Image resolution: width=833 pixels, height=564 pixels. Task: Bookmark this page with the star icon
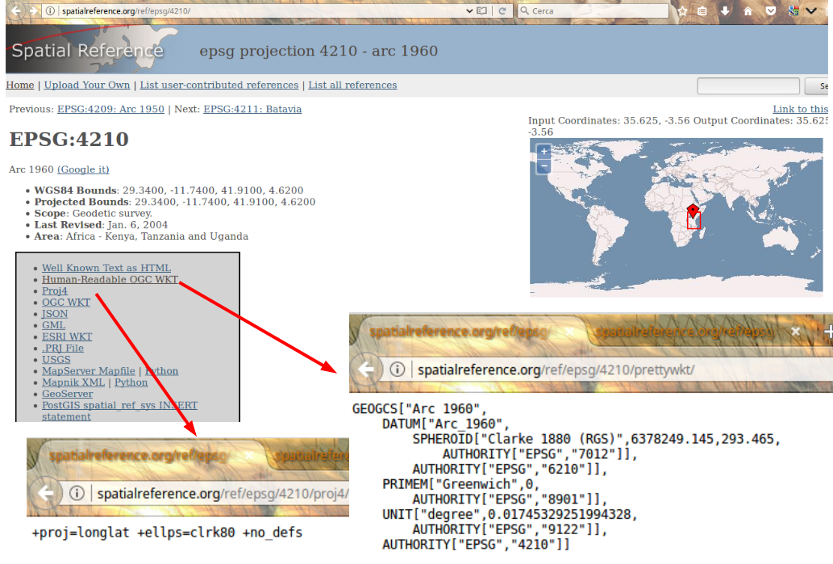pyautogui.click(x=683, y=11)
